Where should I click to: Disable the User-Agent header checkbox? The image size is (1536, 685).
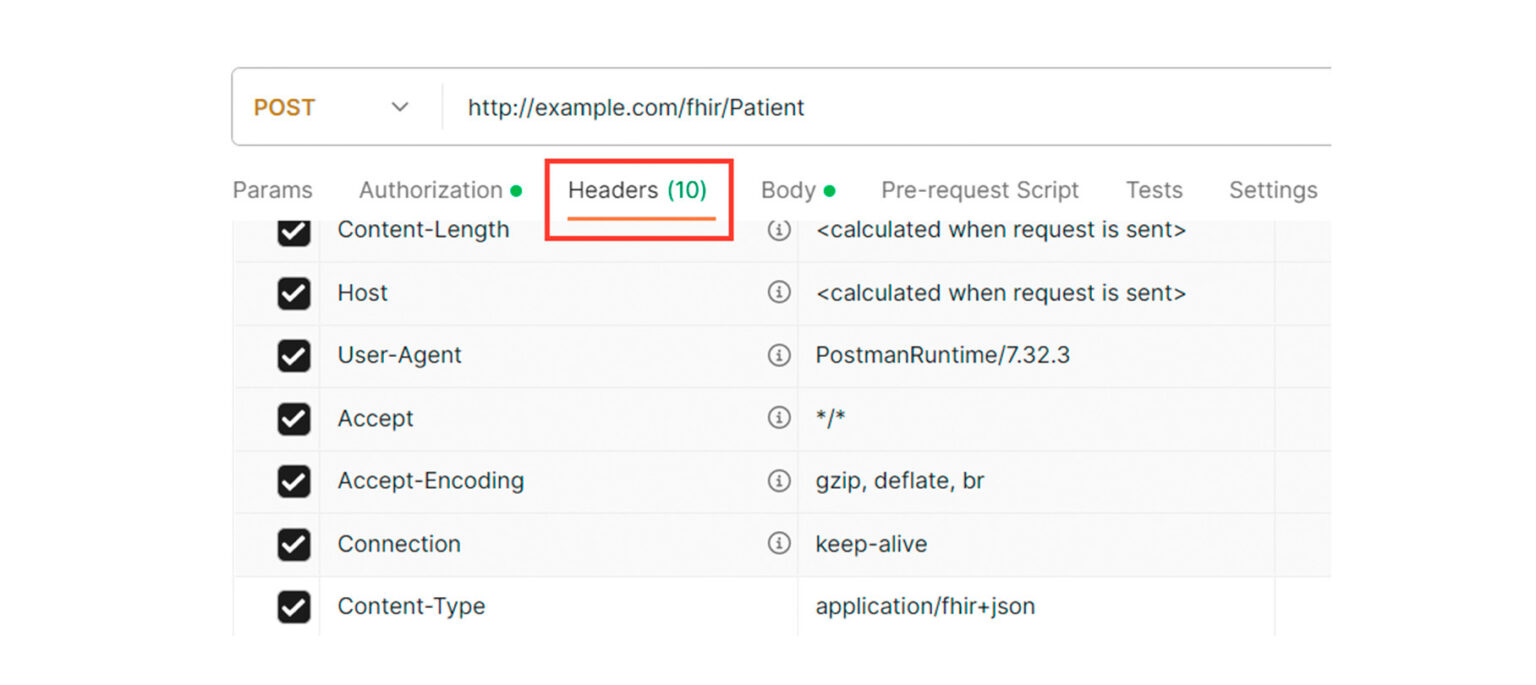tap(293, 356)
